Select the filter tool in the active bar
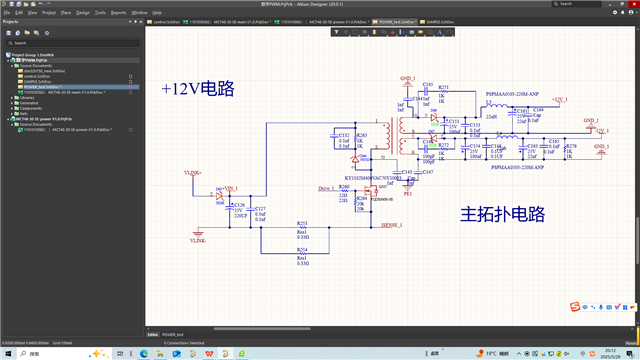Screen dimensions: 640x360 click(336, 32)
